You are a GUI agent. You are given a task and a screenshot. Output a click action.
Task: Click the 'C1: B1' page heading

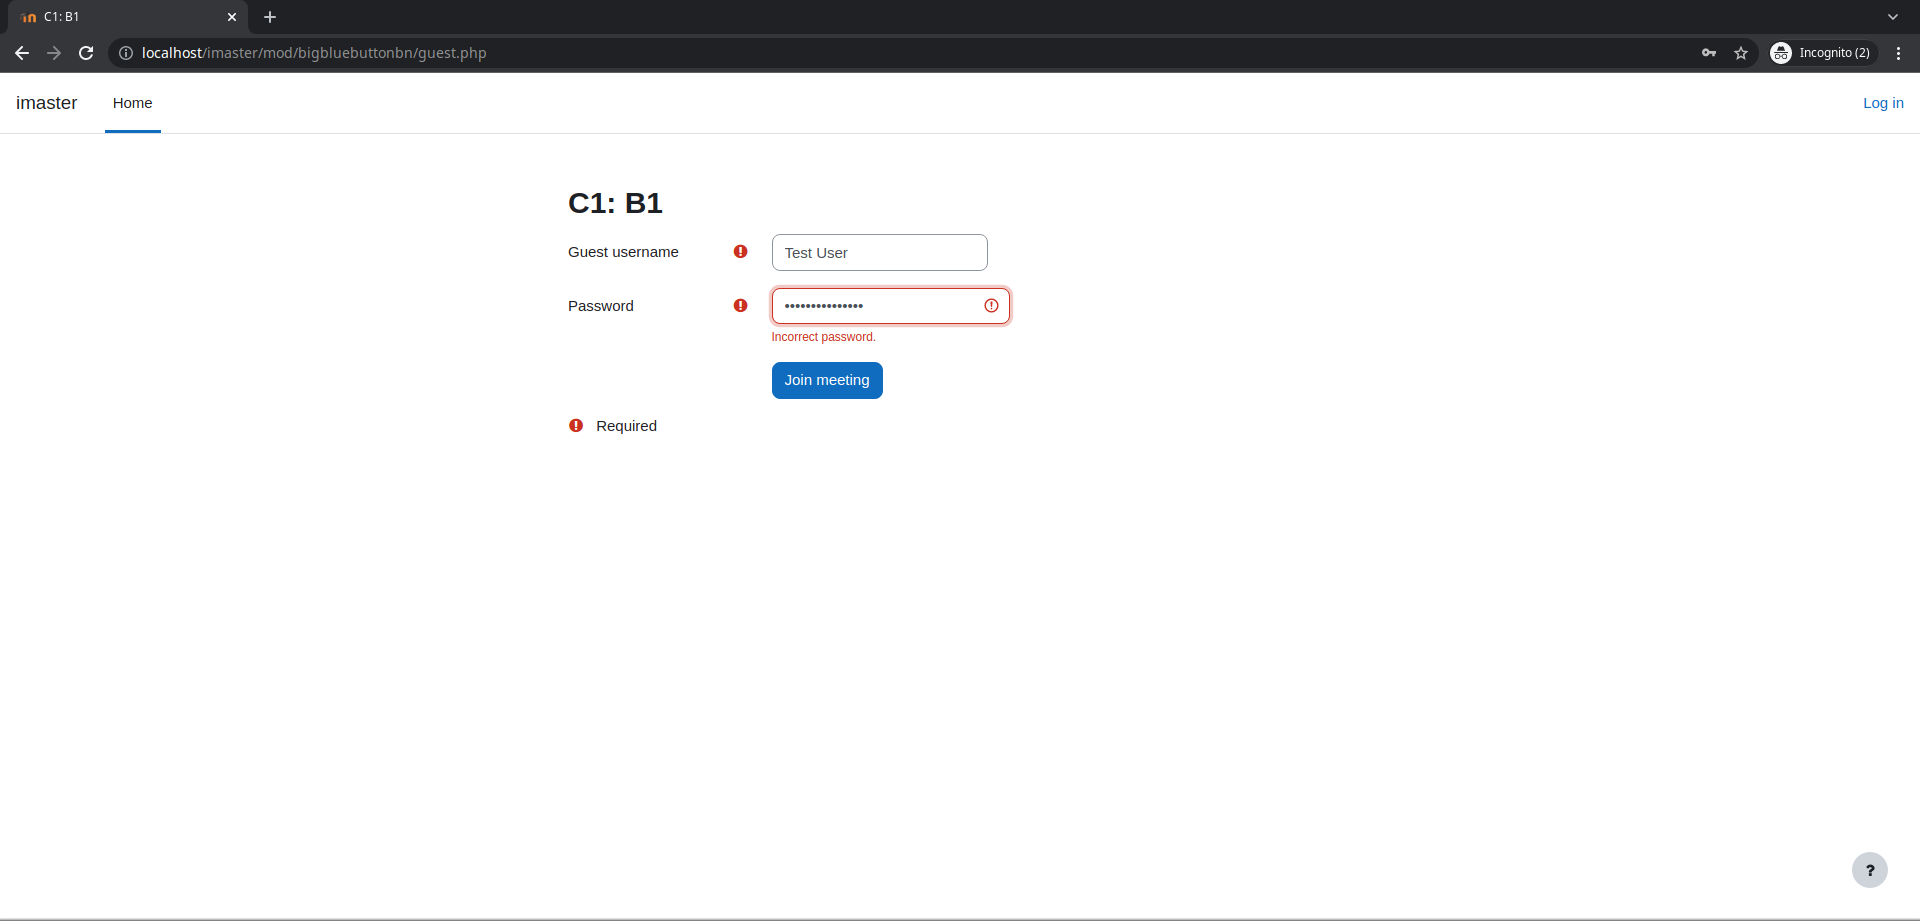tap(615, 203)
